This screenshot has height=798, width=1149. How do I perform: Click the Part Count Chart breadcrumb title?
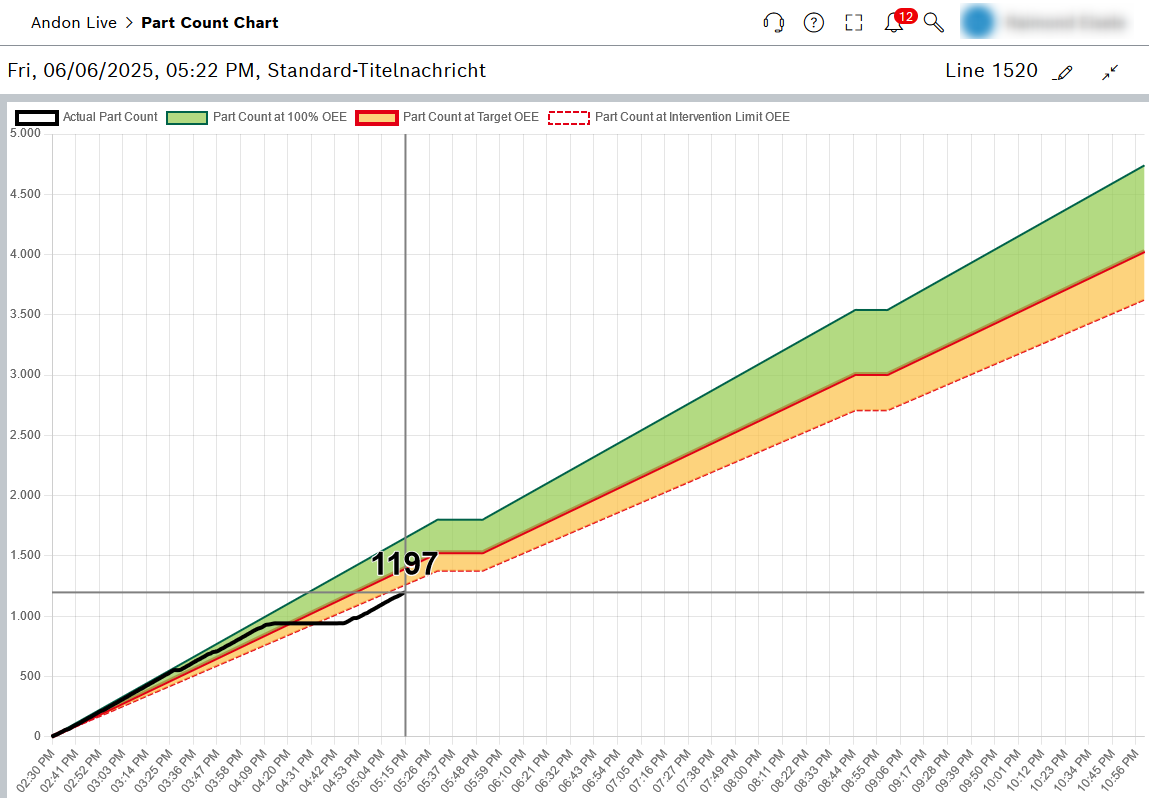coord(210,22)
